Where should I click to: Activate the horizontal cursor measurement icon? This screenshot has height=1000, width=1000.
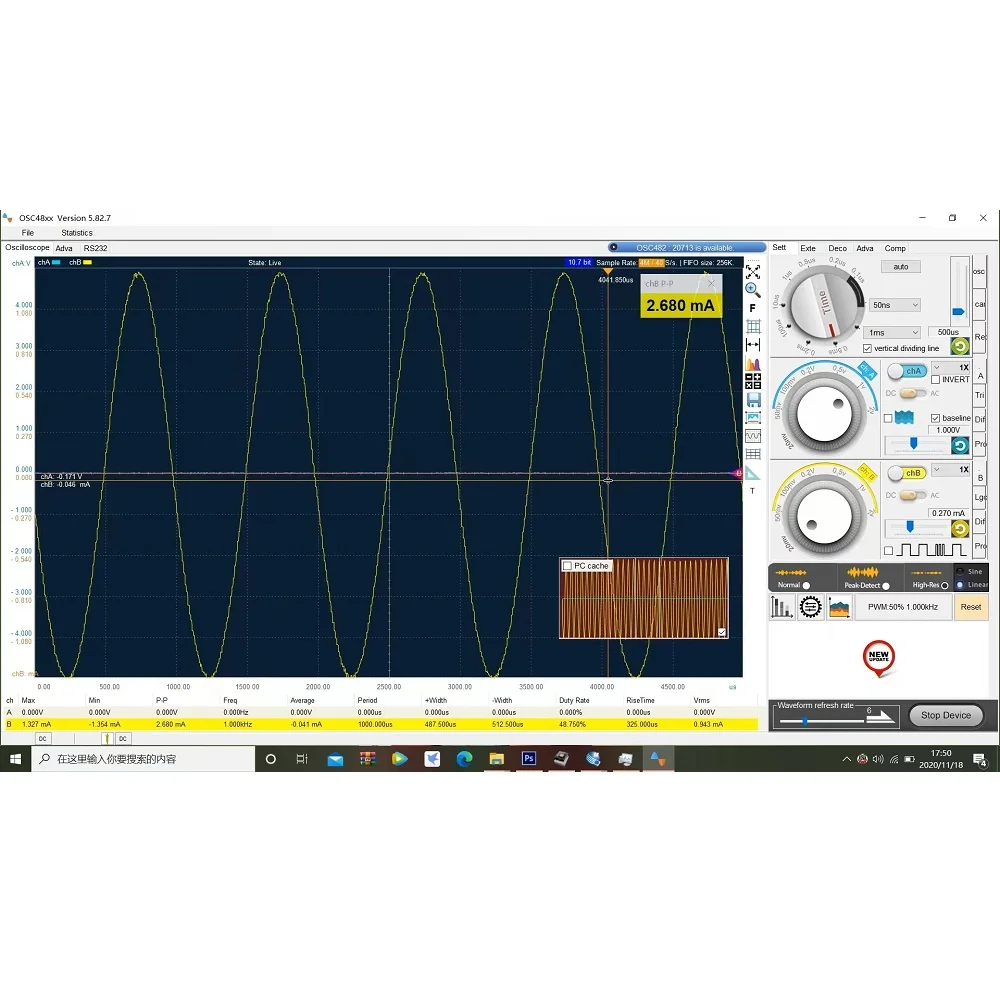pyautogui.click(x=753, y=345)
